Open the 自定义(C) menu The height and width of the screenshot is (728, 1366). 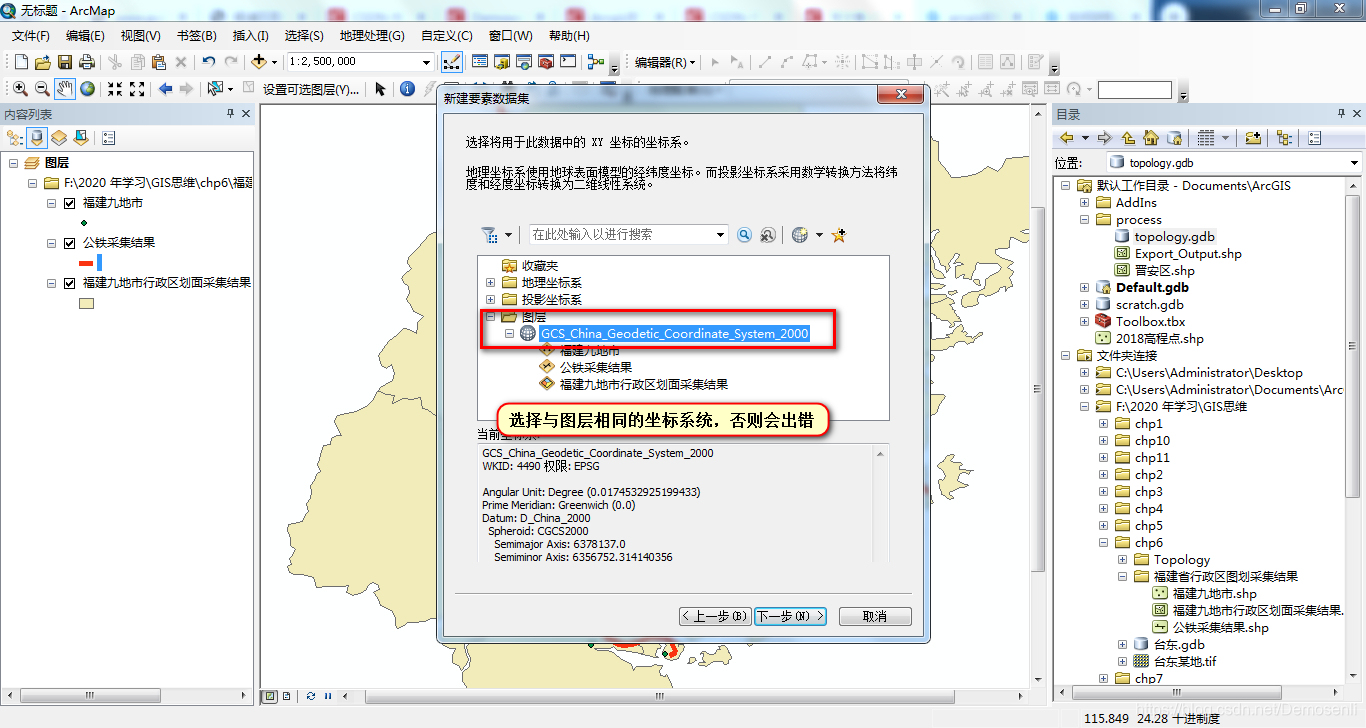pos(446,36)
